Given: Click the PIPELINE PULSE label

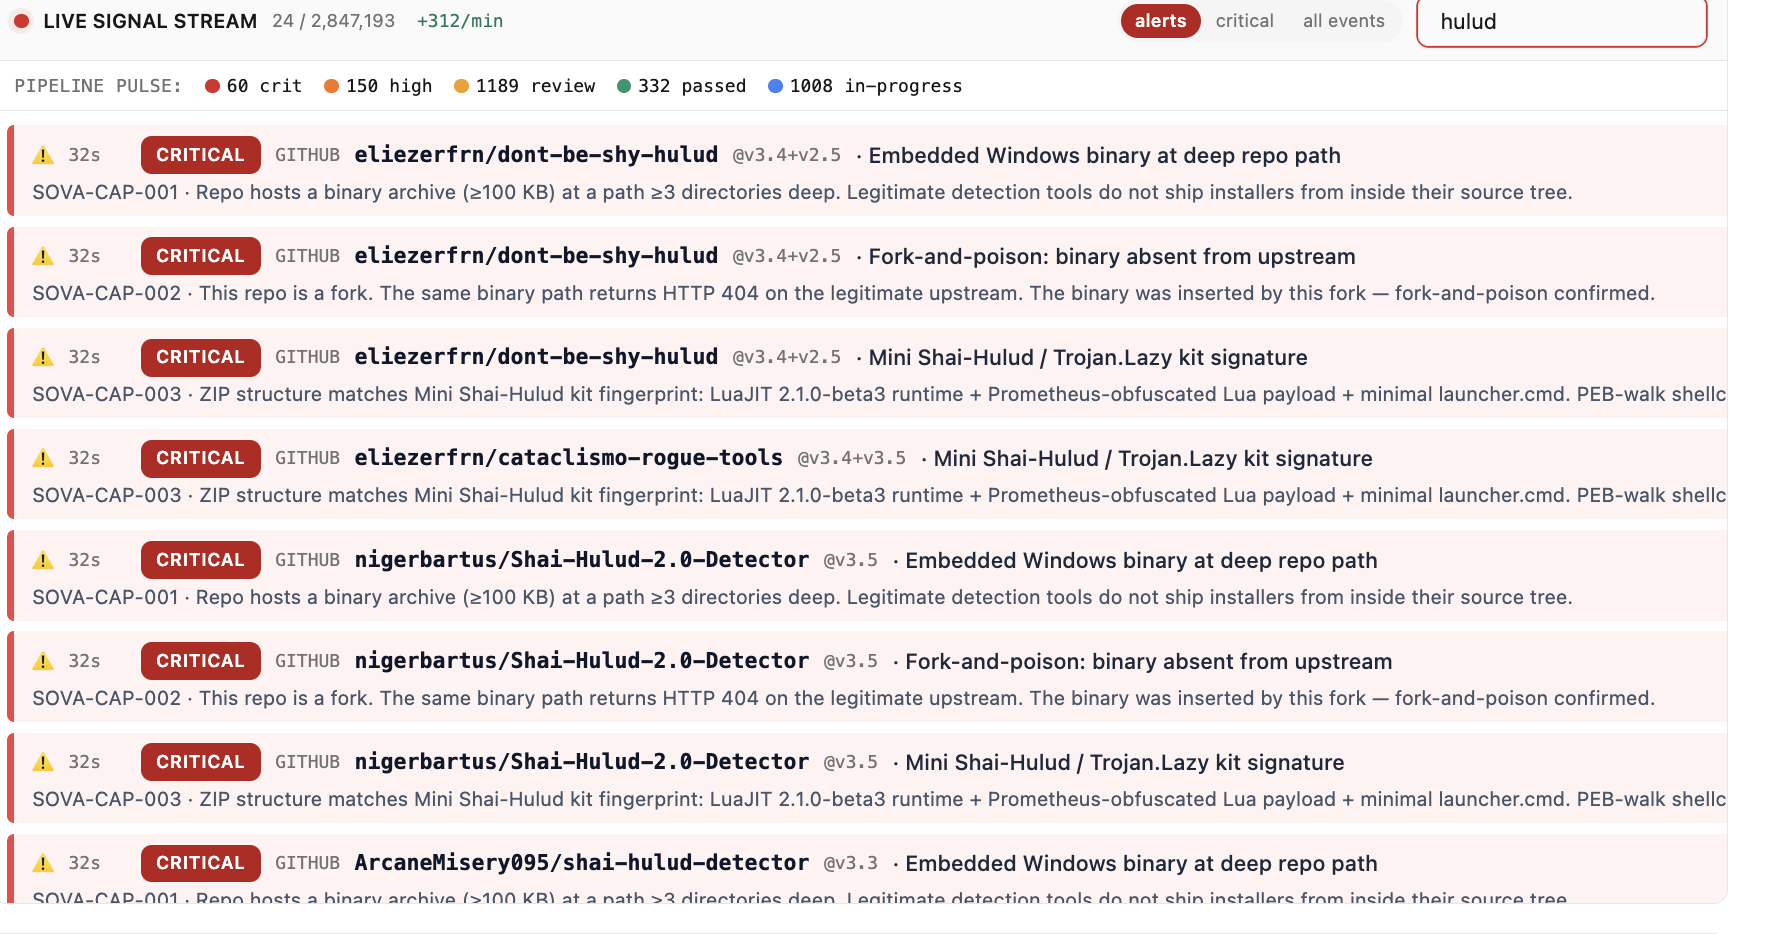Looking at the screenshot, I should coord(98,86).
